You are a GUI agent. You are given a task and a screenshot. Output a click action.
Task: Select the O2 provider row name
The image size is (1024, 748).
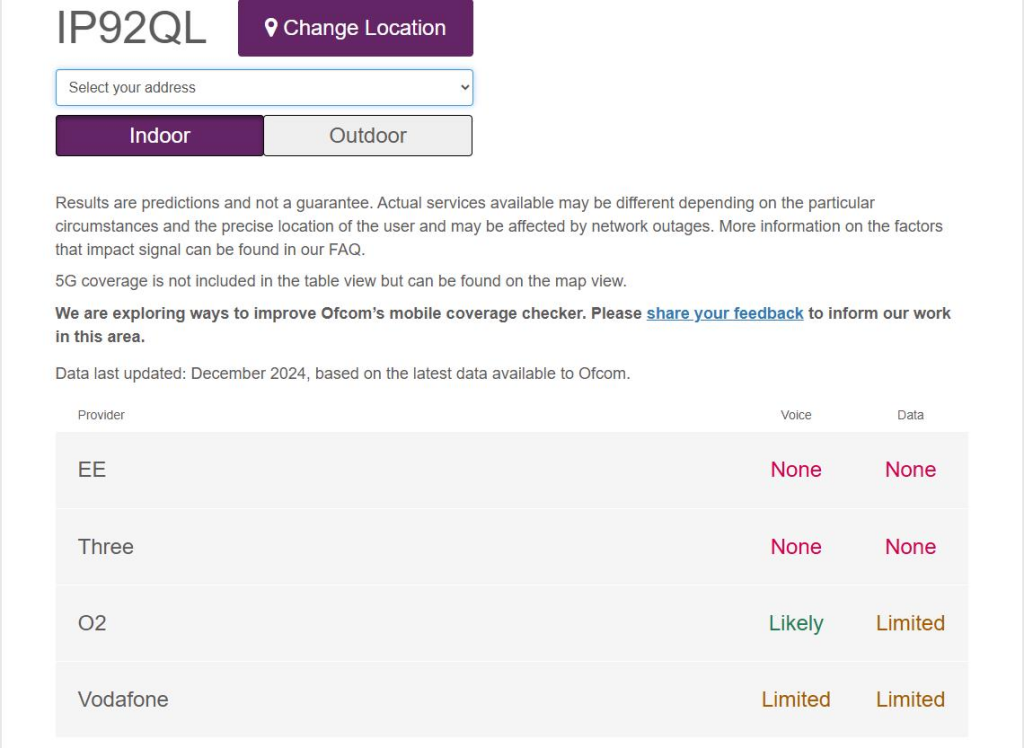92,623
